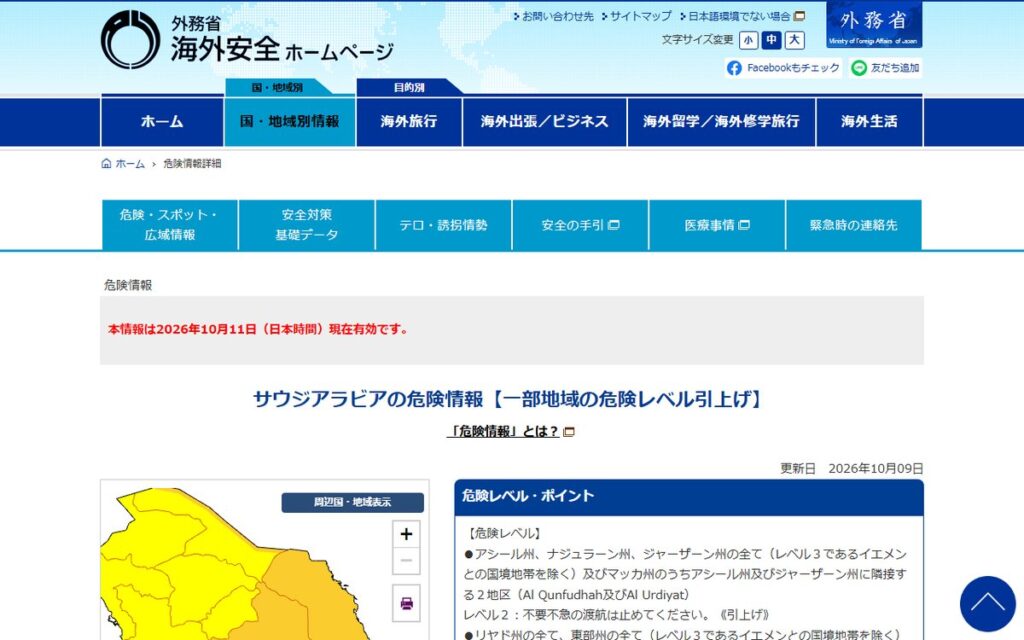Open 海外出張／ビジネス navigation item

click(545, 121)
